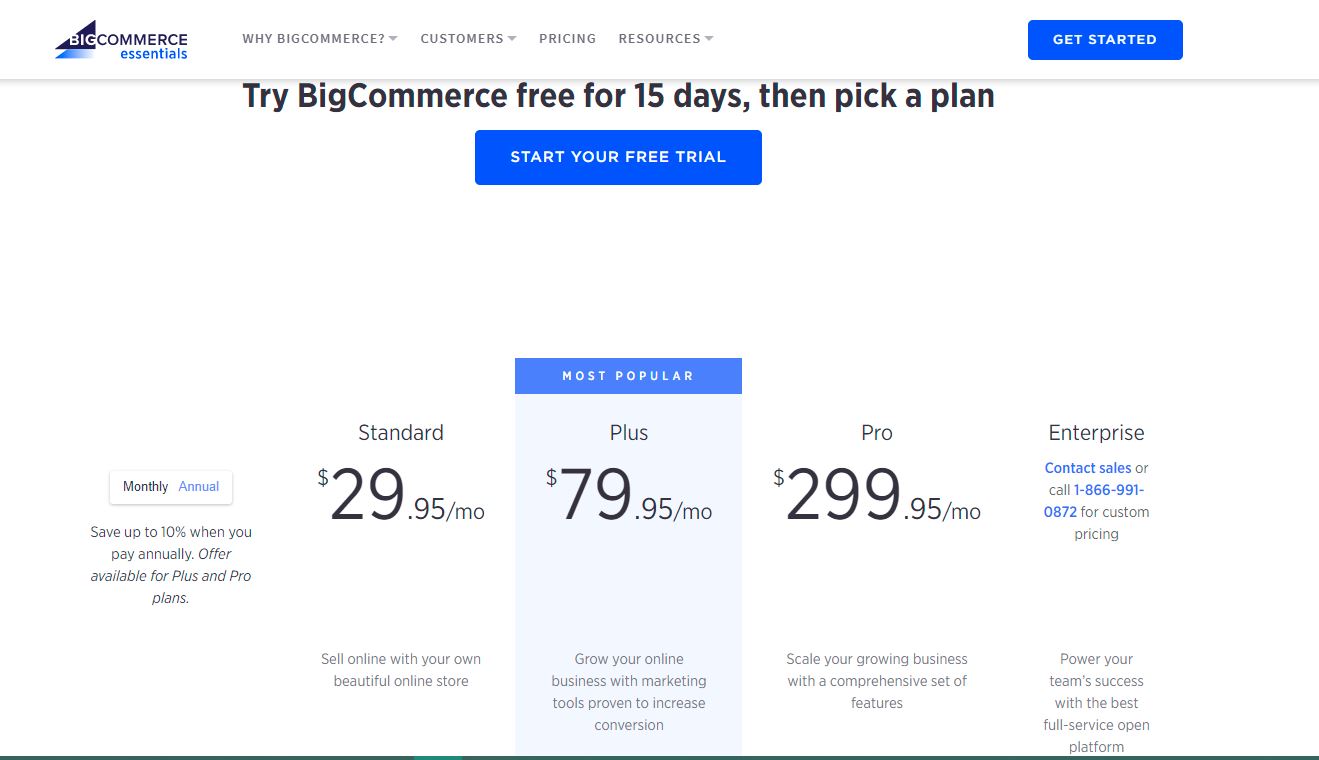The image size is (1319, 760).
Task: Select the Enterprise plan heading
Action: click(1096, 433)
